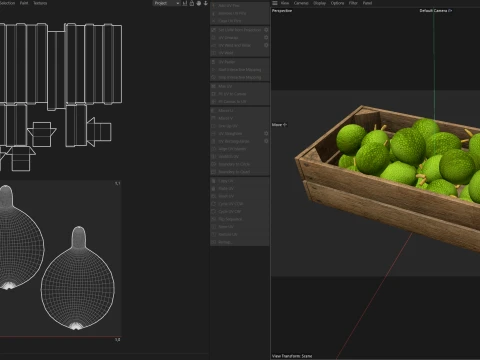Click the Mirror V command
Image resolution: width=480 pixels, height=360 pixels.
[240, 118]
